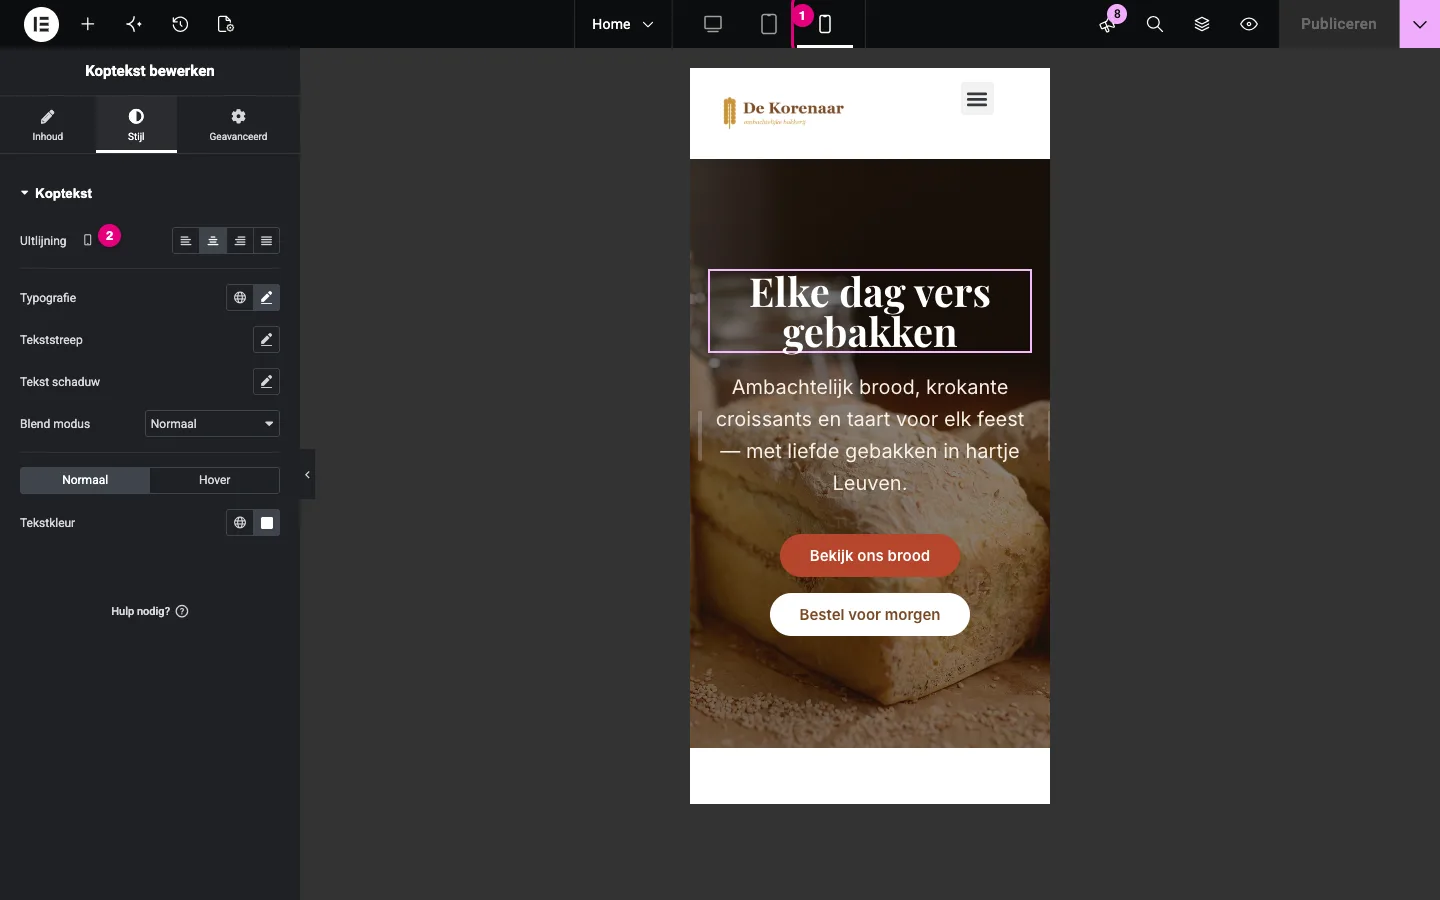Click the Bestel voor morgen button
This screenshot has width=1440, height=900.
click(870, 615)
